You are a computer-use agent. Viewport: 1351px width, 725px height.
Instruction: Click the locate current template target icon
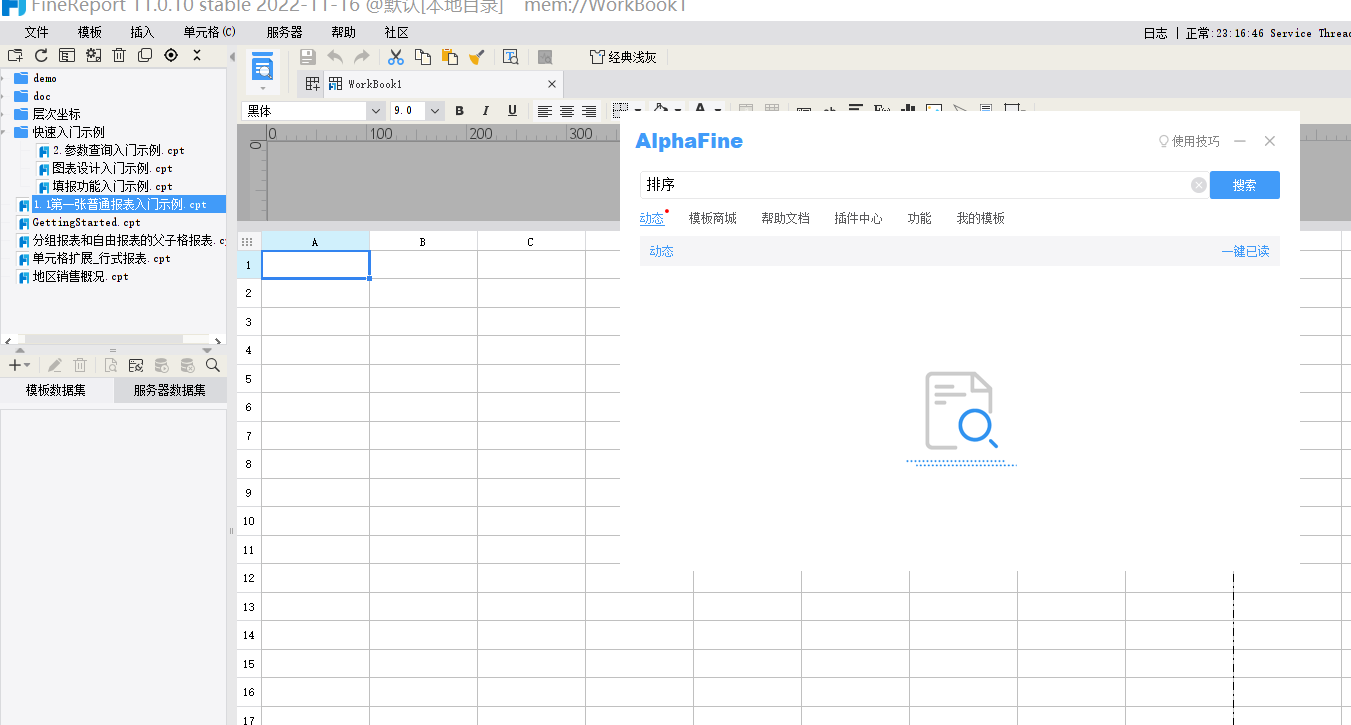click(171, 56)
